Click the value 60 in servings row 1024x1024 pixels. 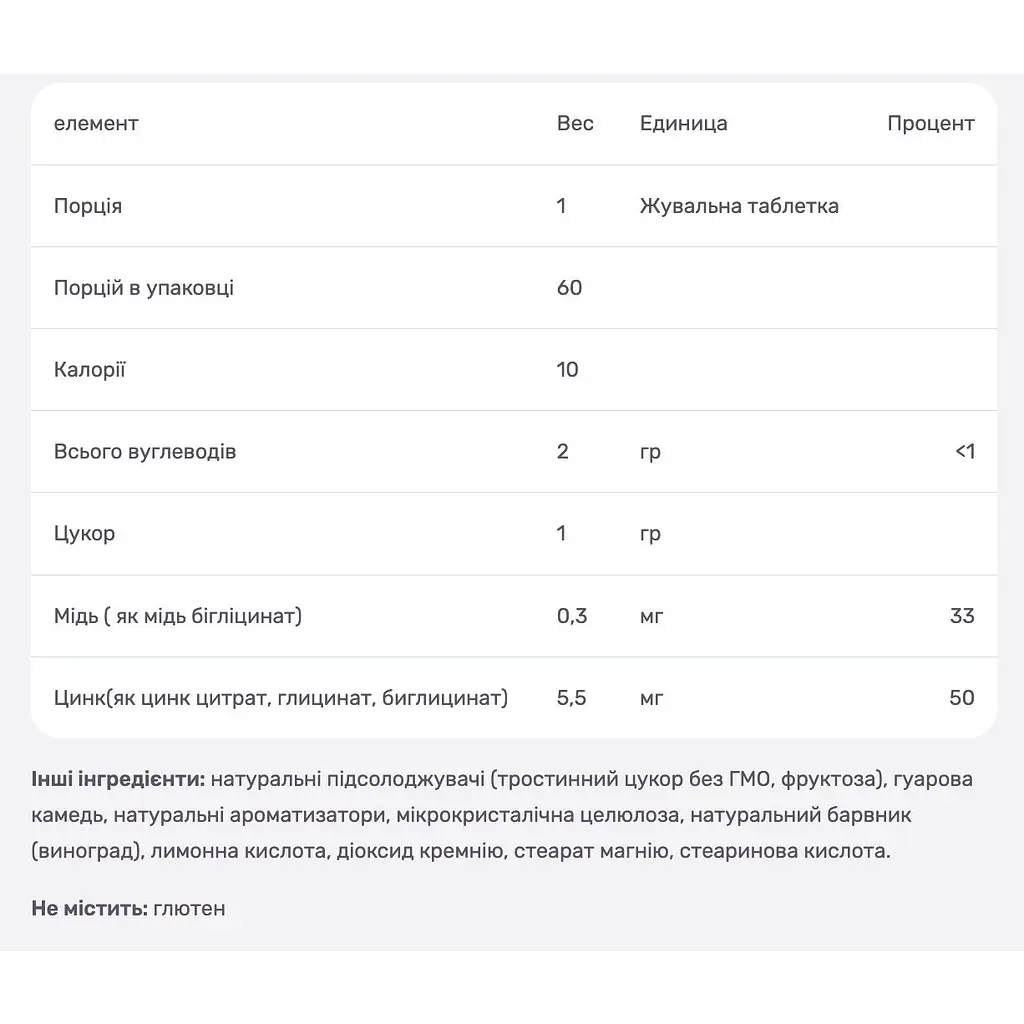(569, 288)
